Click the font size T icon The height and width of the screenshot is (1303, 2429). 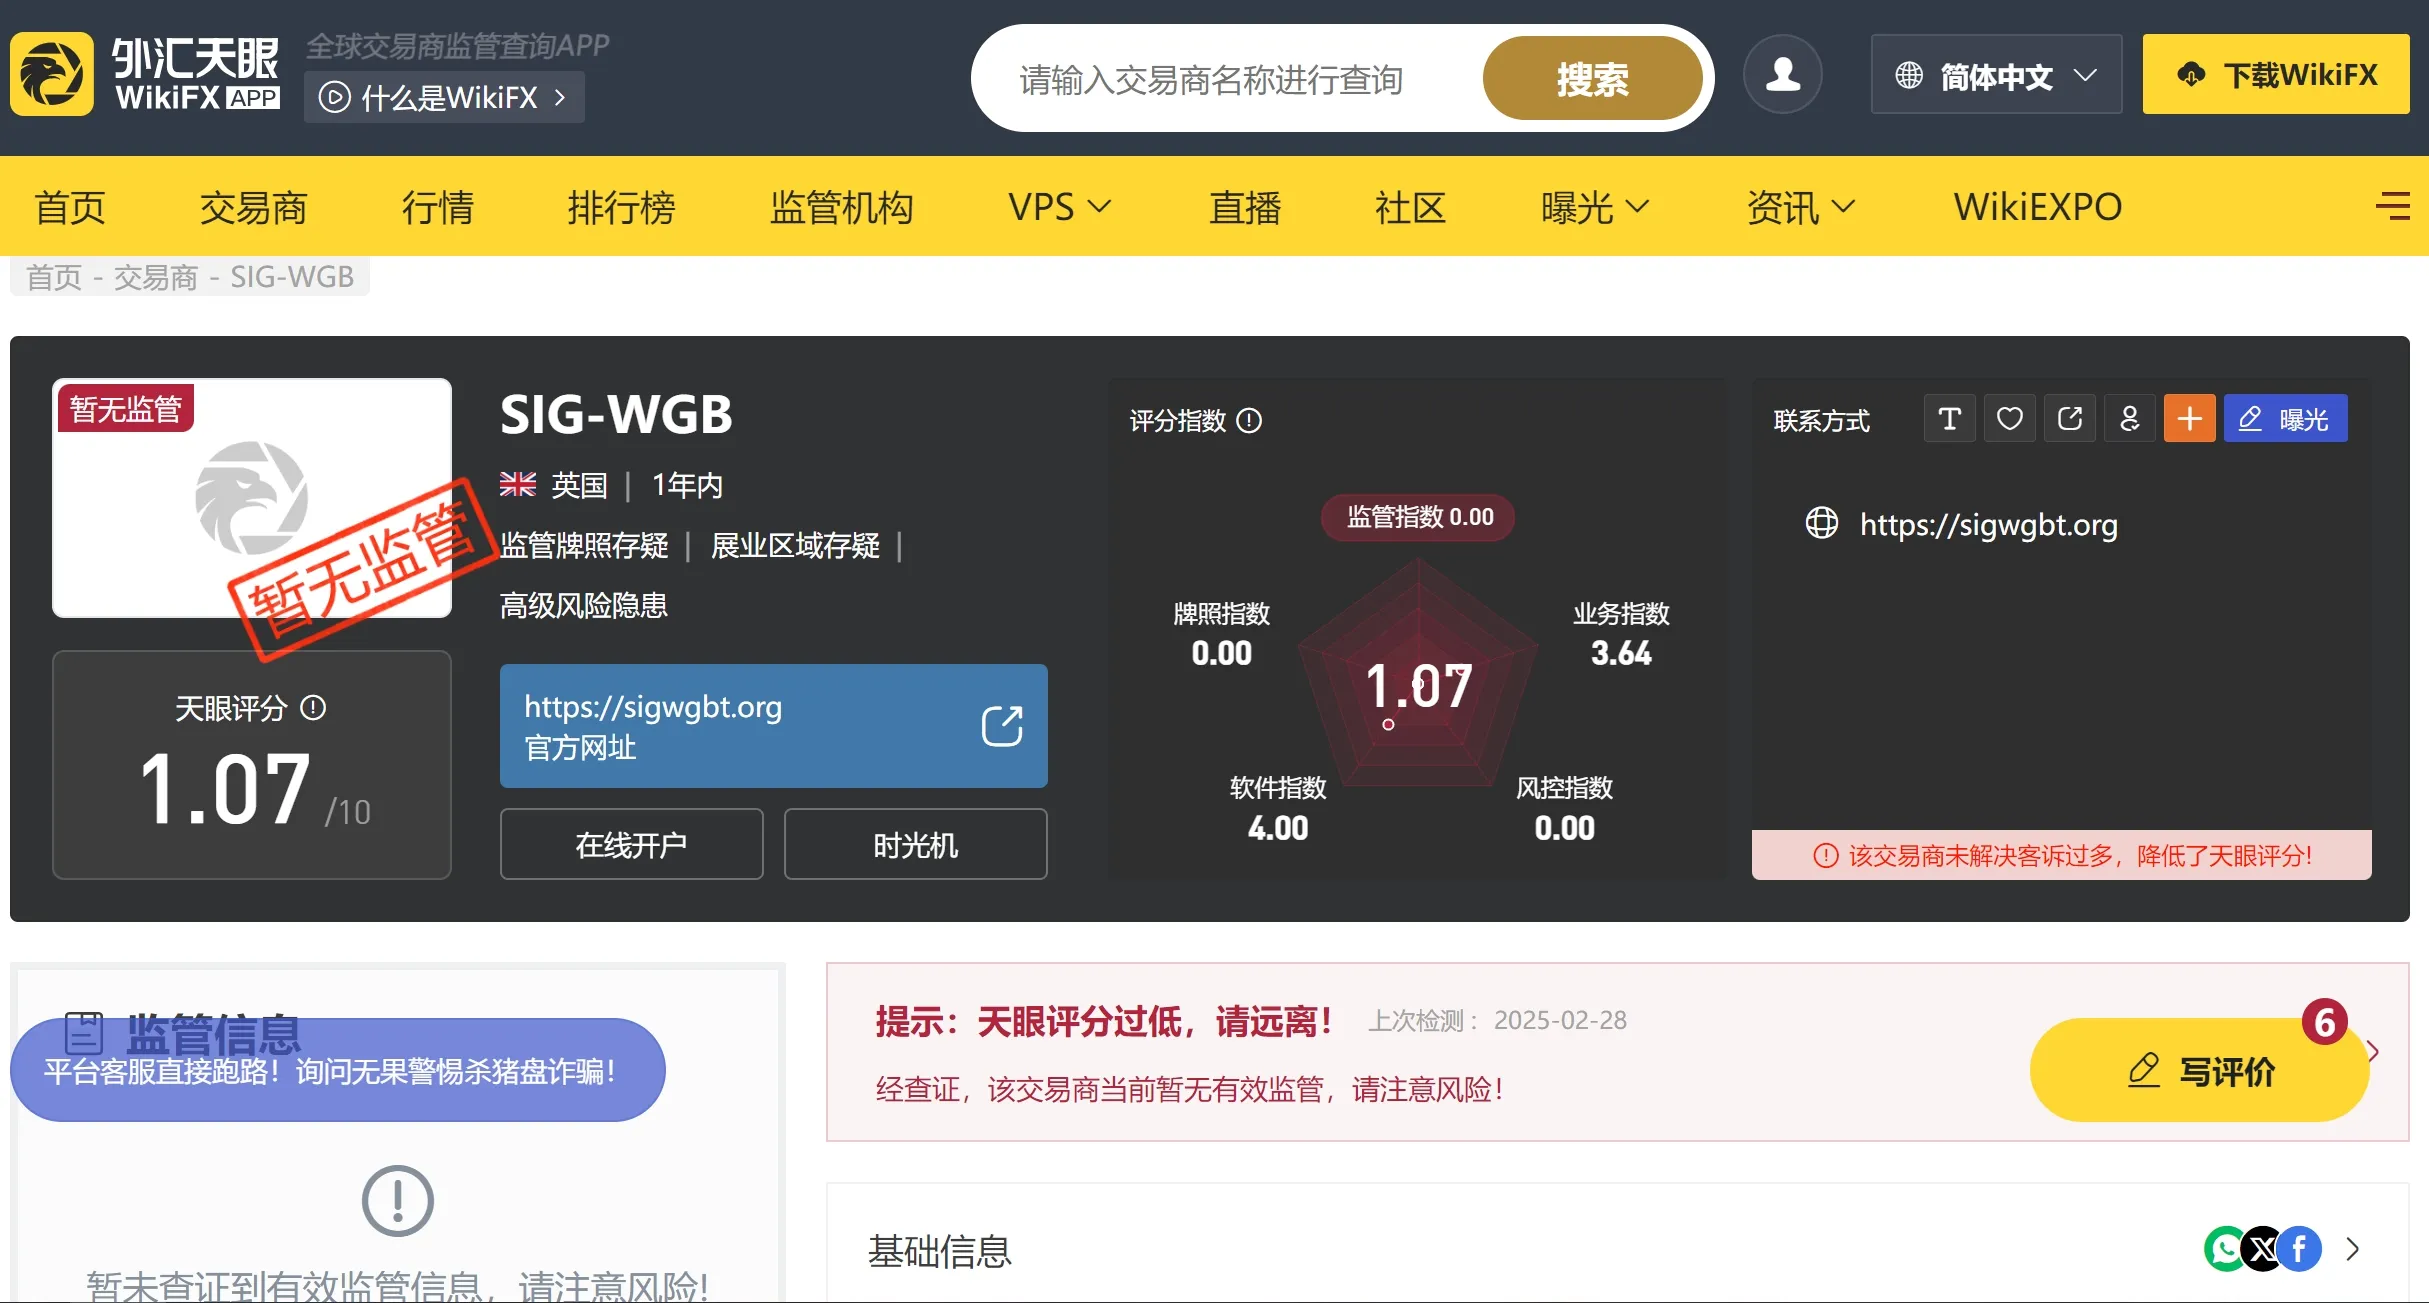pos(1949,418)
